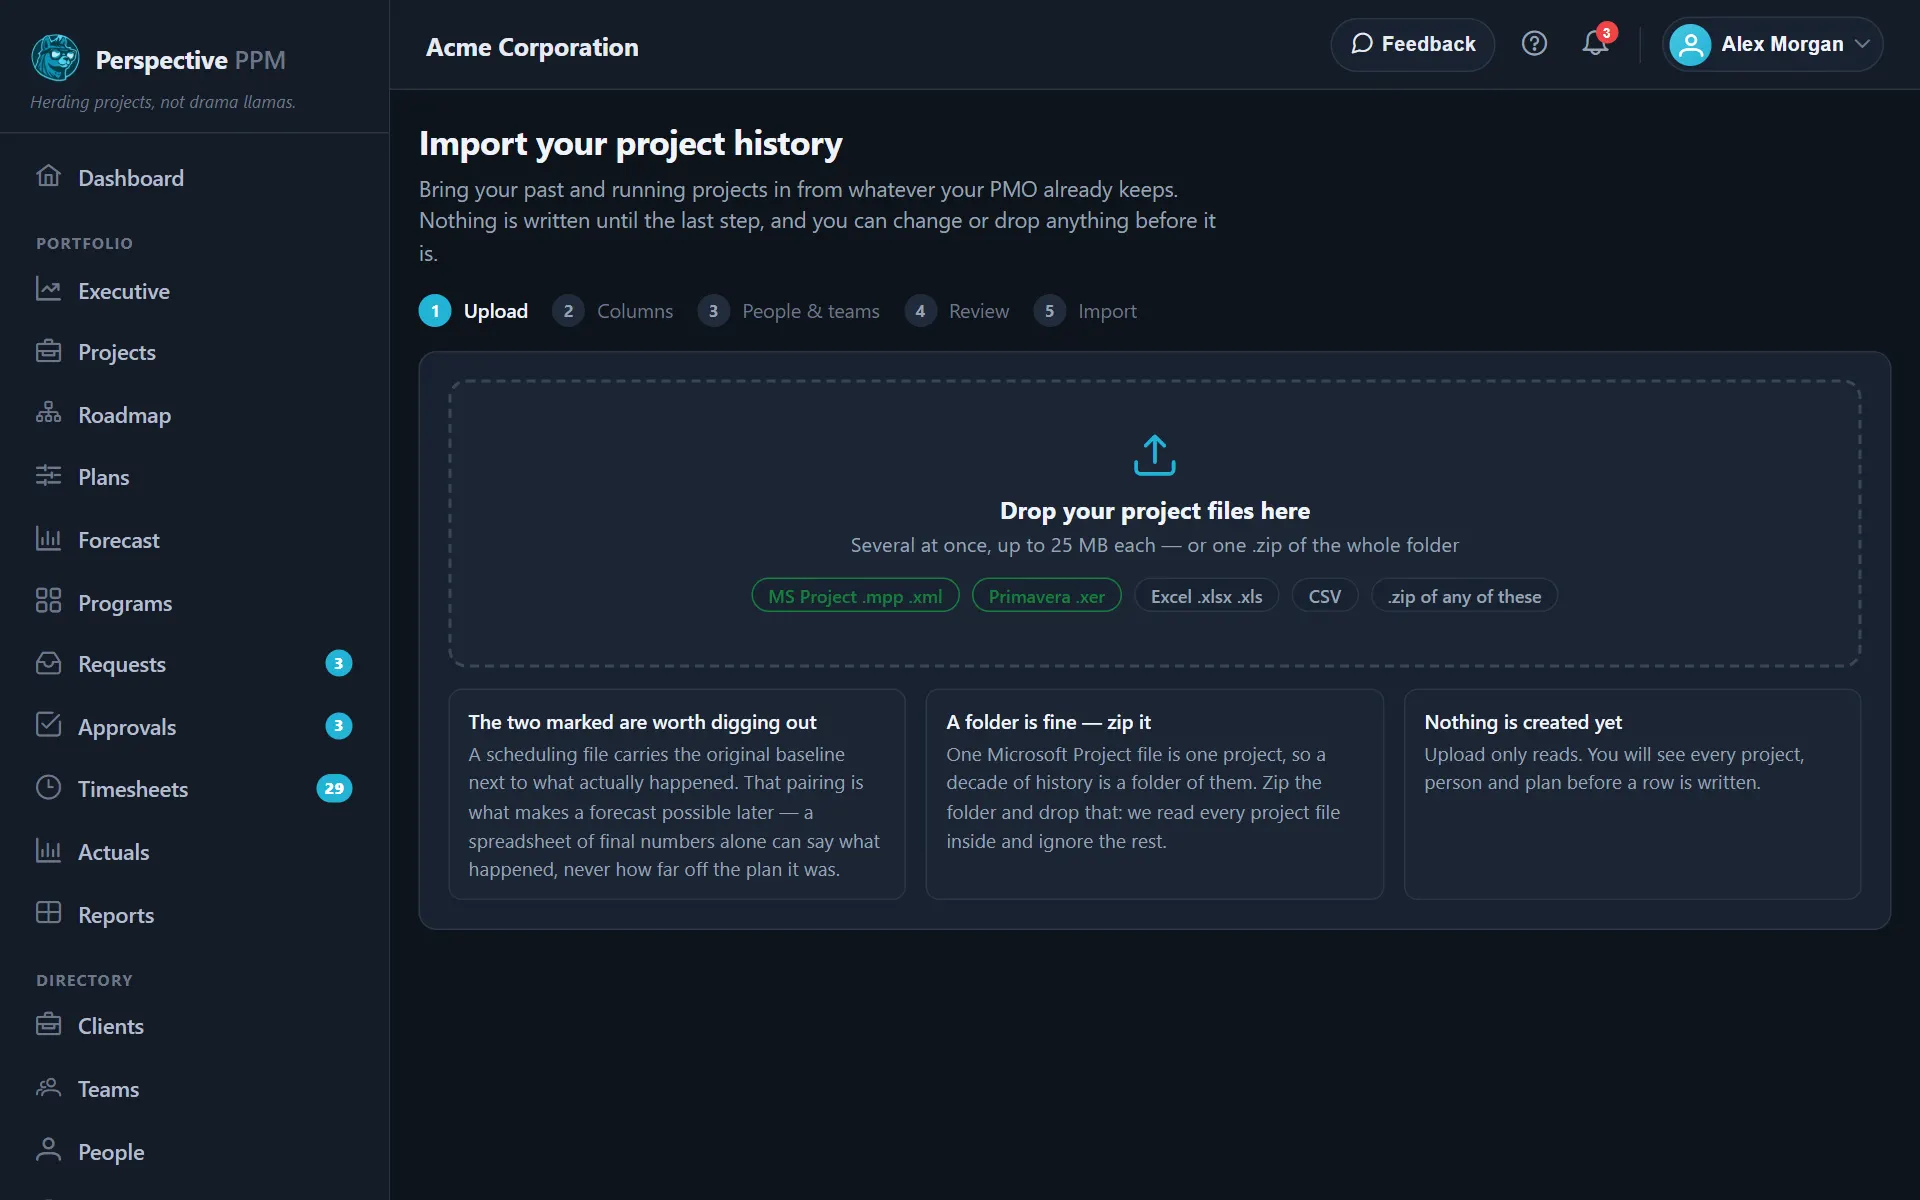Expand the Alex Morgan account menu
Image resolution: width=1920 pixels, height=1200 pixels.
point(1772,44)
